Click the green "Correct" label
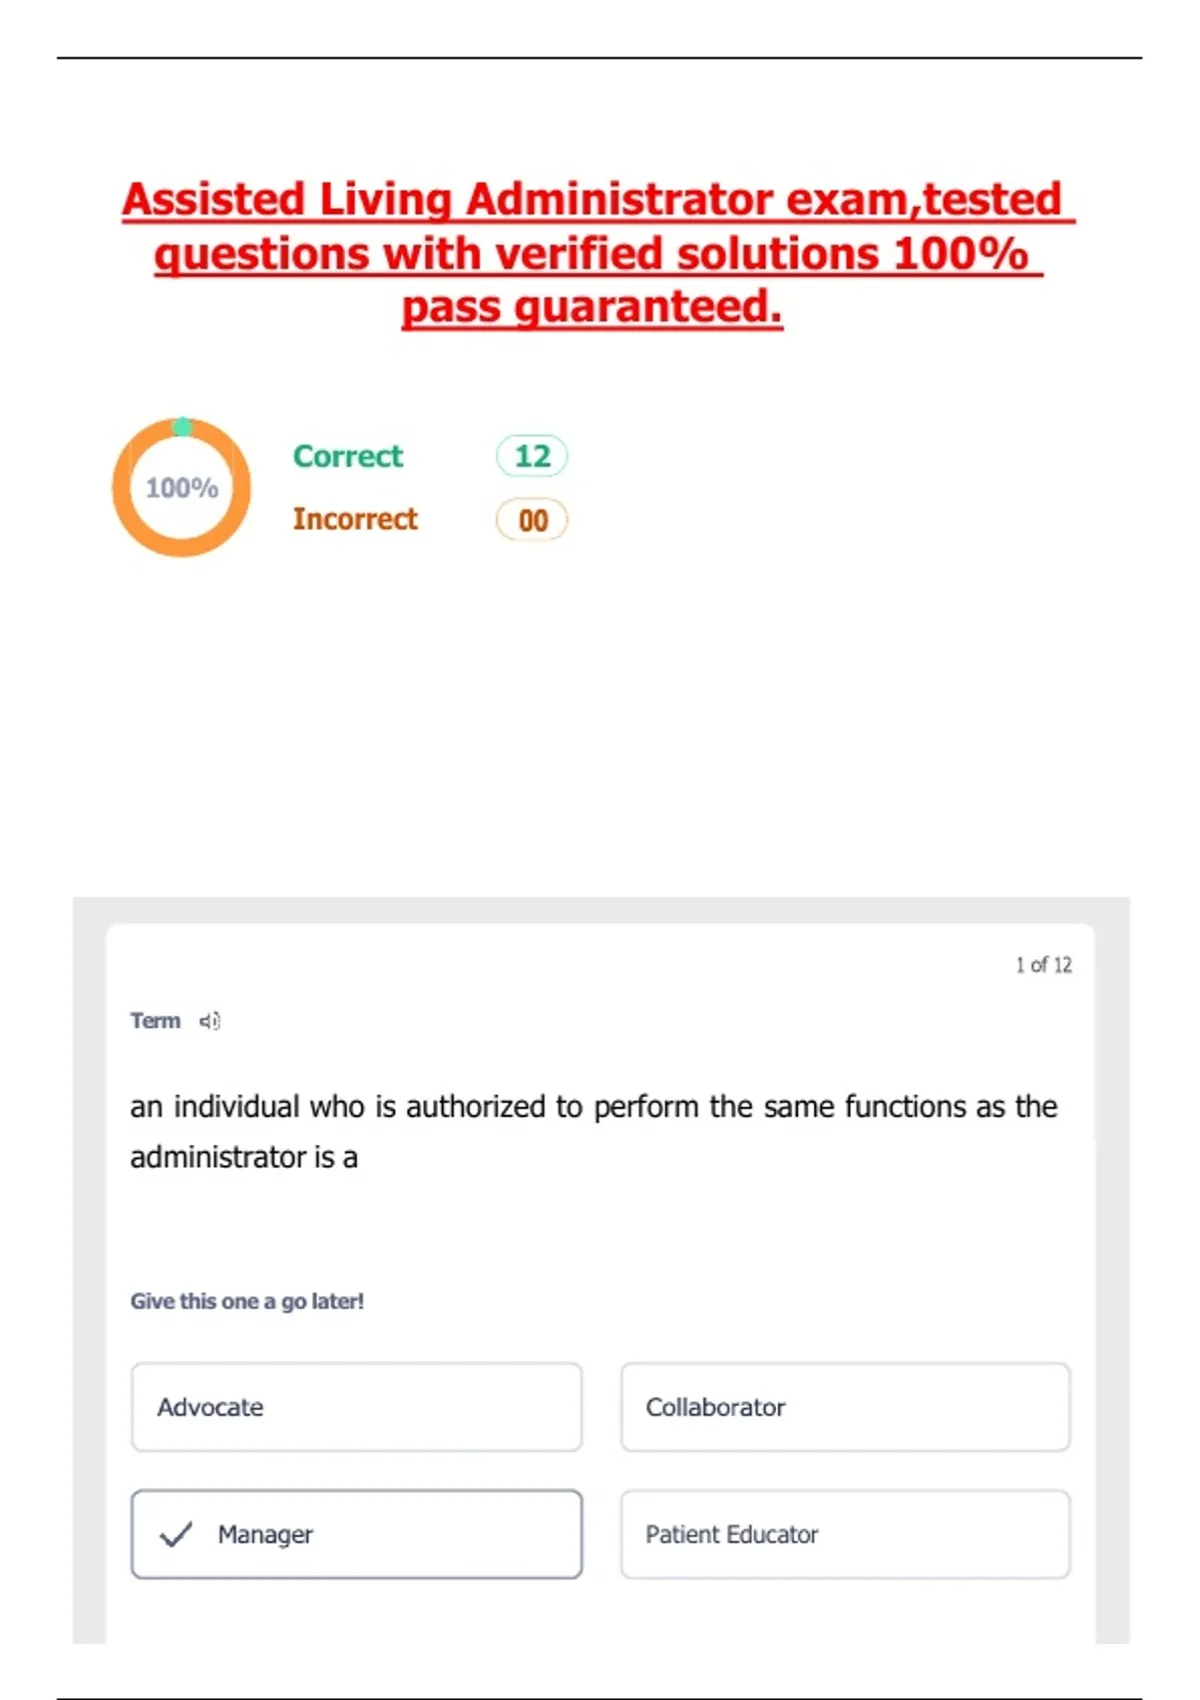 pyautogui.click(x=347, y=456)
